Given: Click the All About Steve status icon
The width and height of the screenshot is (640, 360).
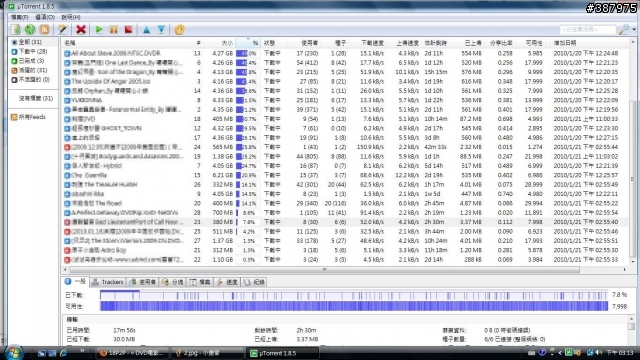Looking at the screenshot, I should click(x=67, y=53).
